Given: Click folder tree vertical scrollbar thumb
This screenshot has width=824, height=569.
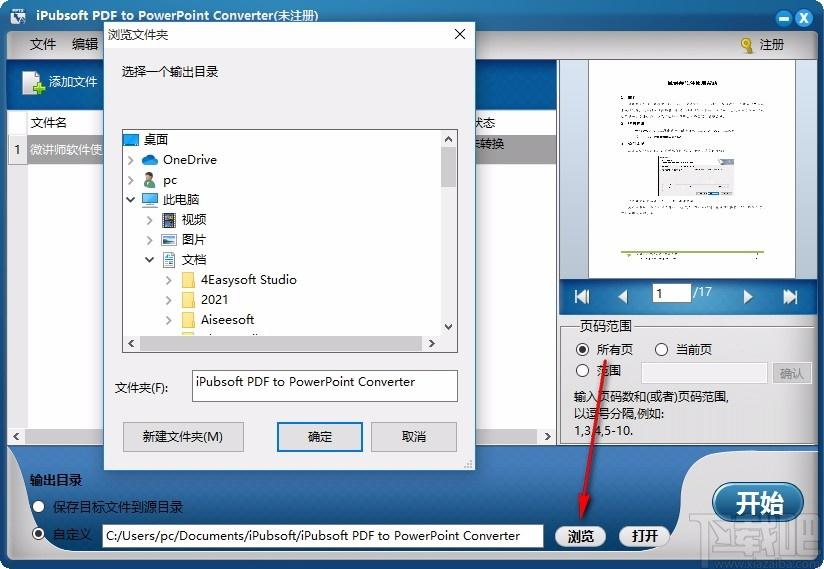Looking at the screenshot, I should click(448, 167).
